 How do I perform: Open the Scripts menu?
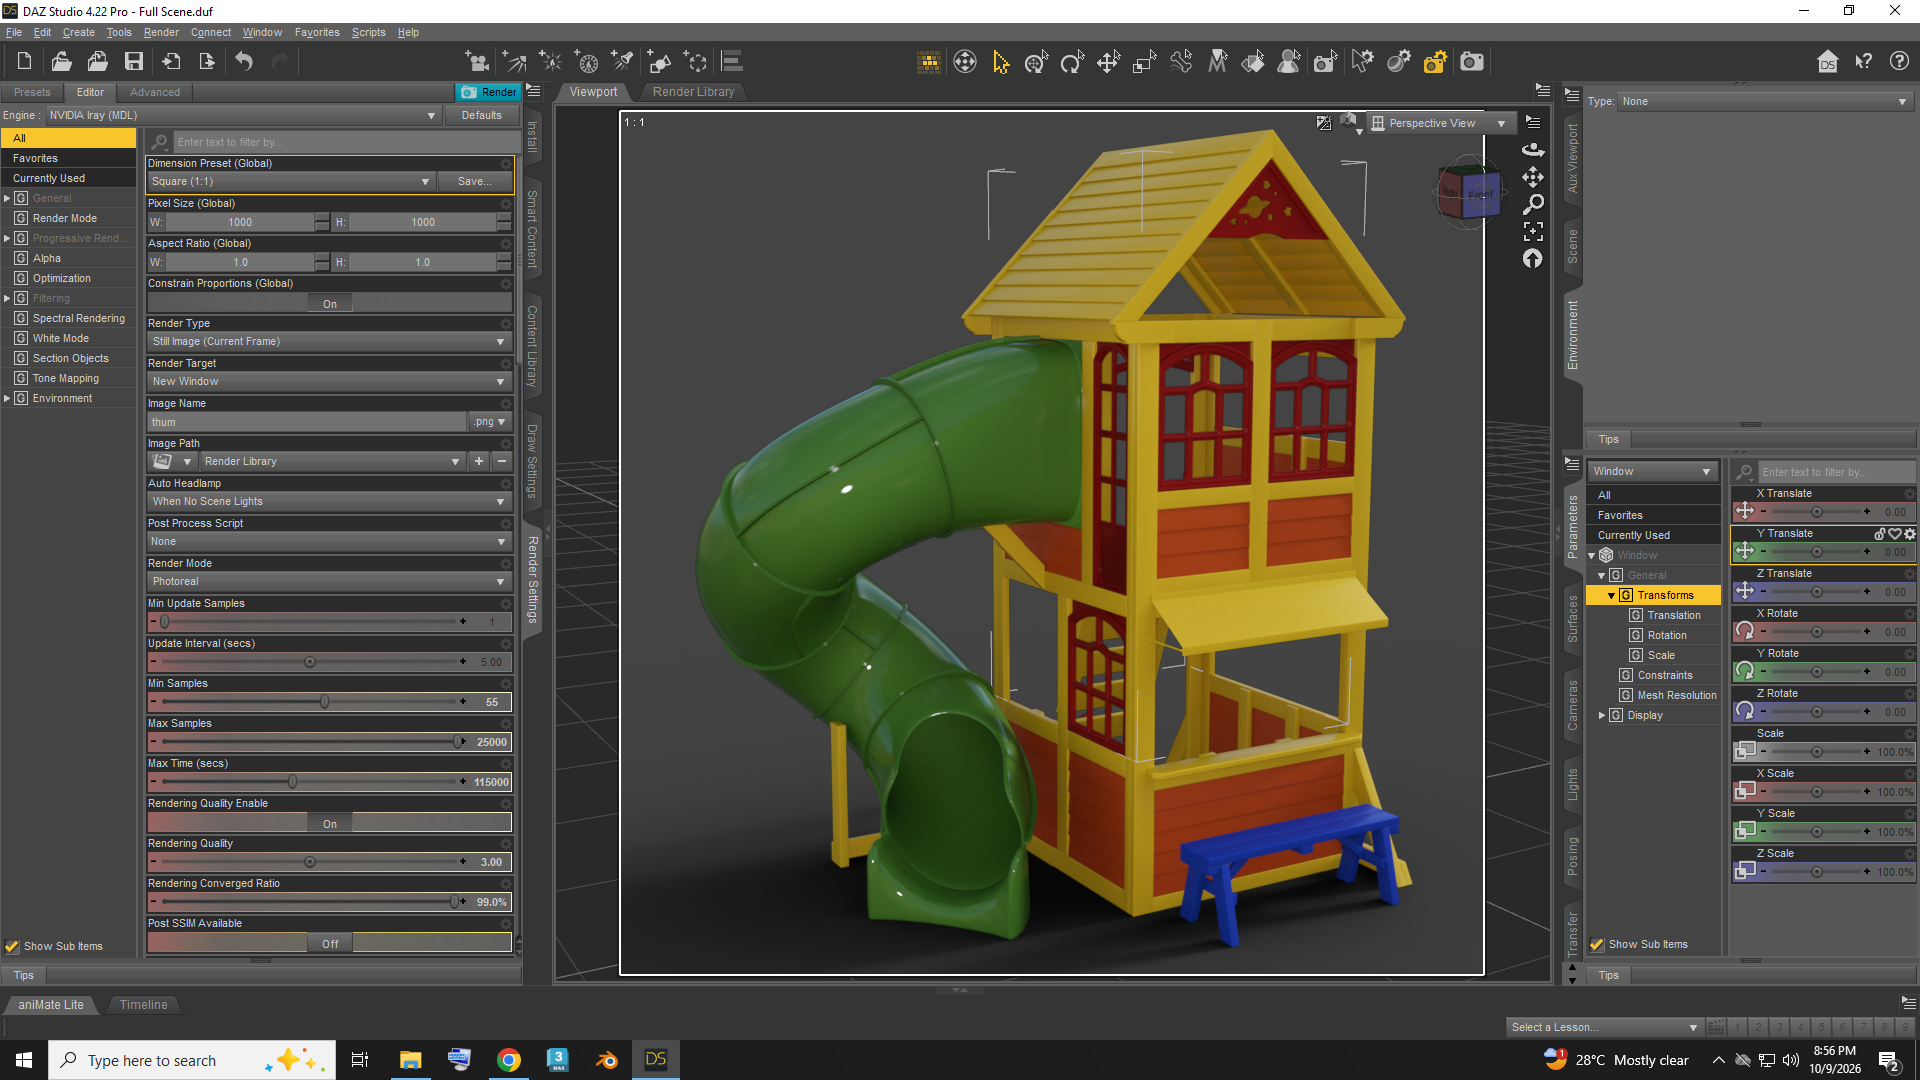click(368, 32)
